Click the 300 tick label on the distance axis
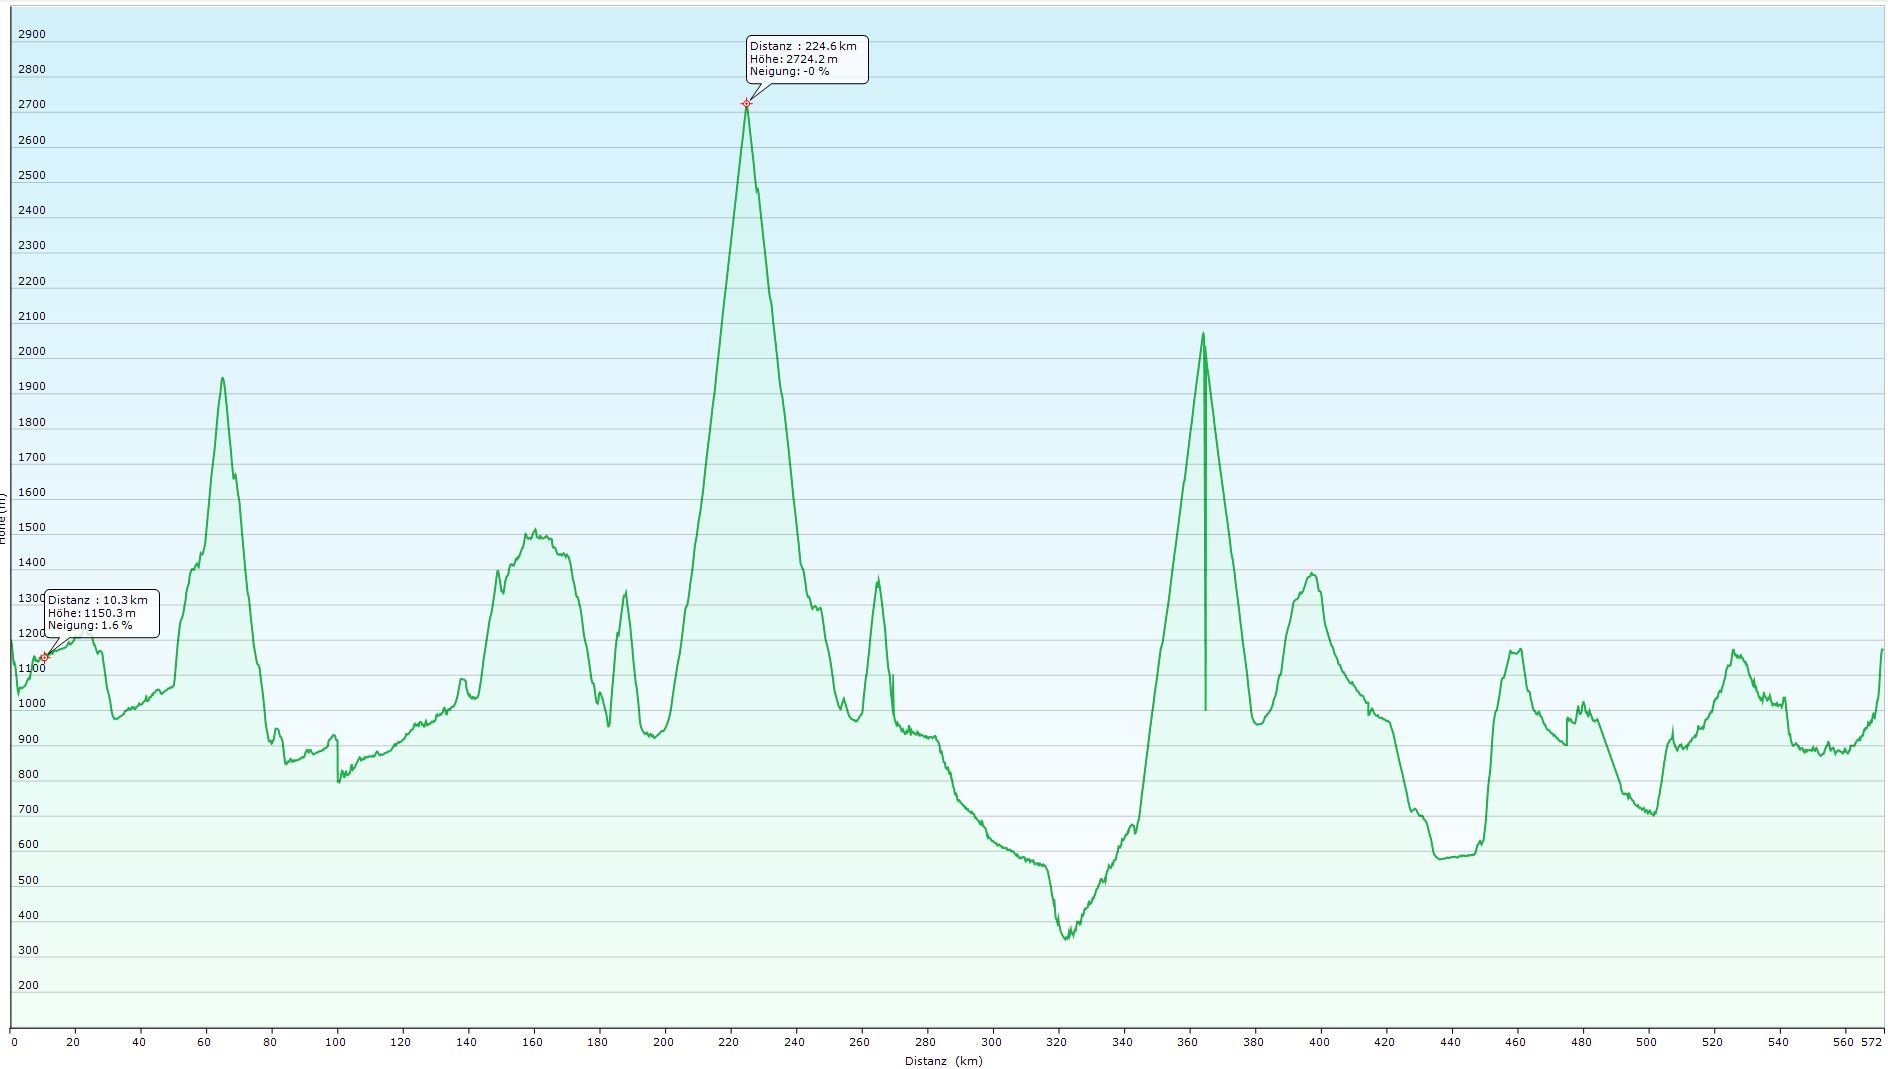 coord(991,1042)
